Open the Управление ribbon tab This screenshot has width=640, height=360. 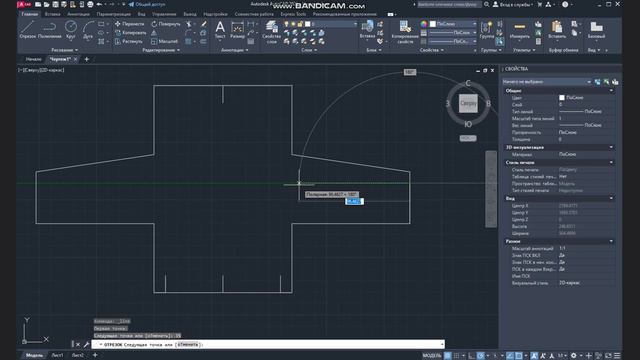point(164,14)
